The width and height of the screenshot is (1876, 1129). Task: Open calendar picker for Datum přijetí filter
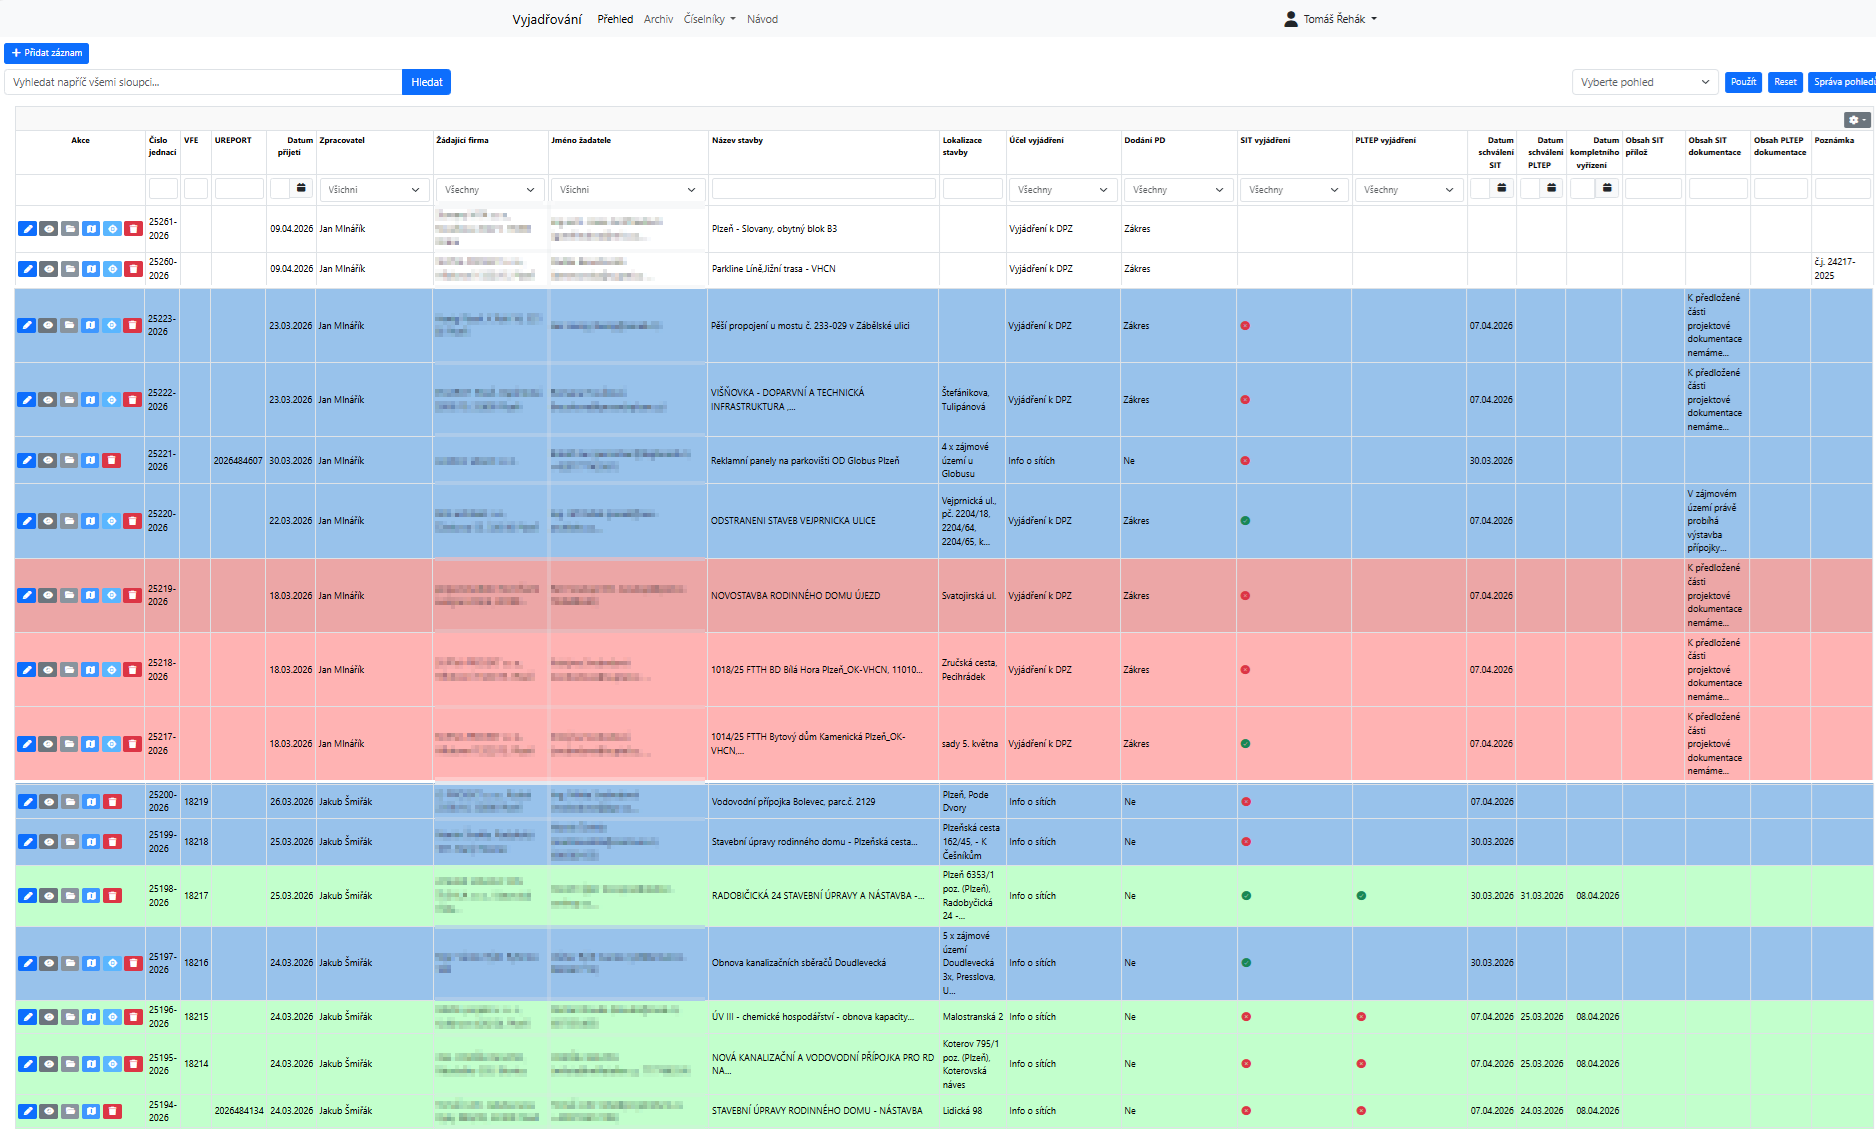tap(301, 188)
